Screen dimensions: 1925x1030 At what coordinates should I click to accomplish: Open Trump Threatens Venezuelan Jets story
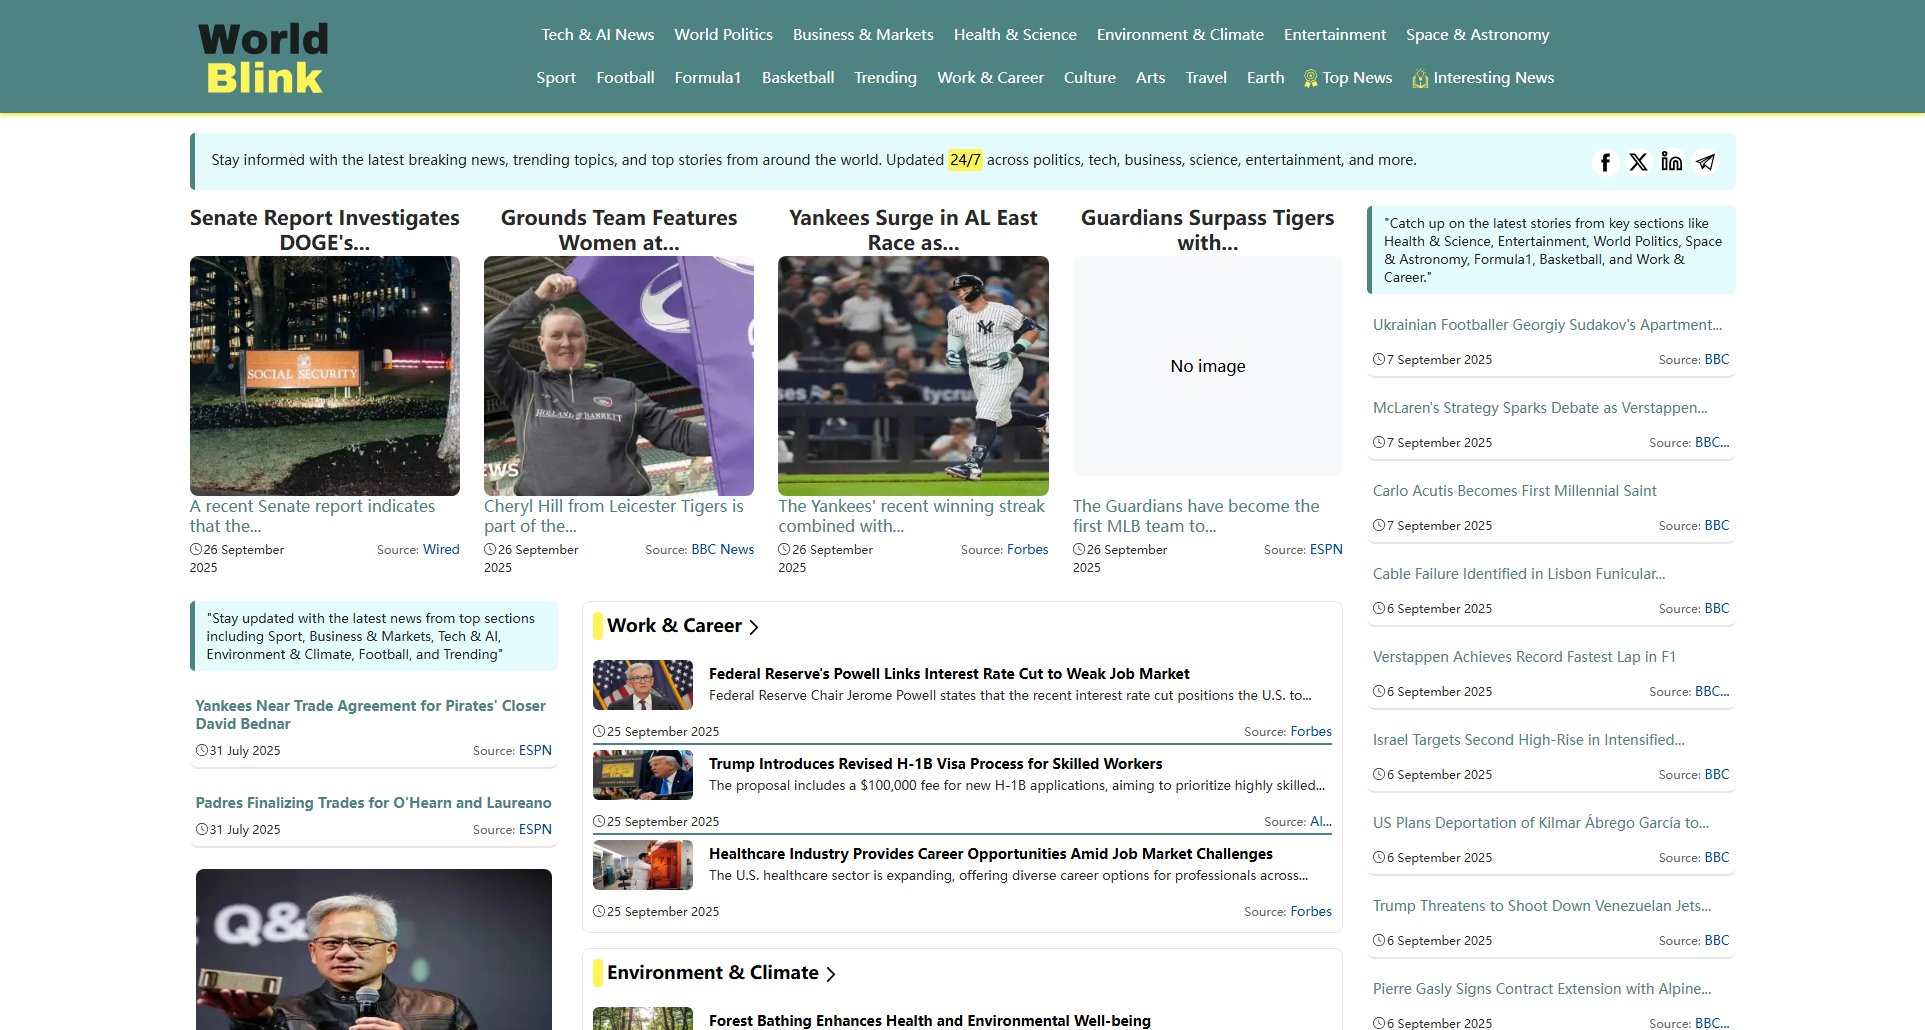click(1542, 906)
